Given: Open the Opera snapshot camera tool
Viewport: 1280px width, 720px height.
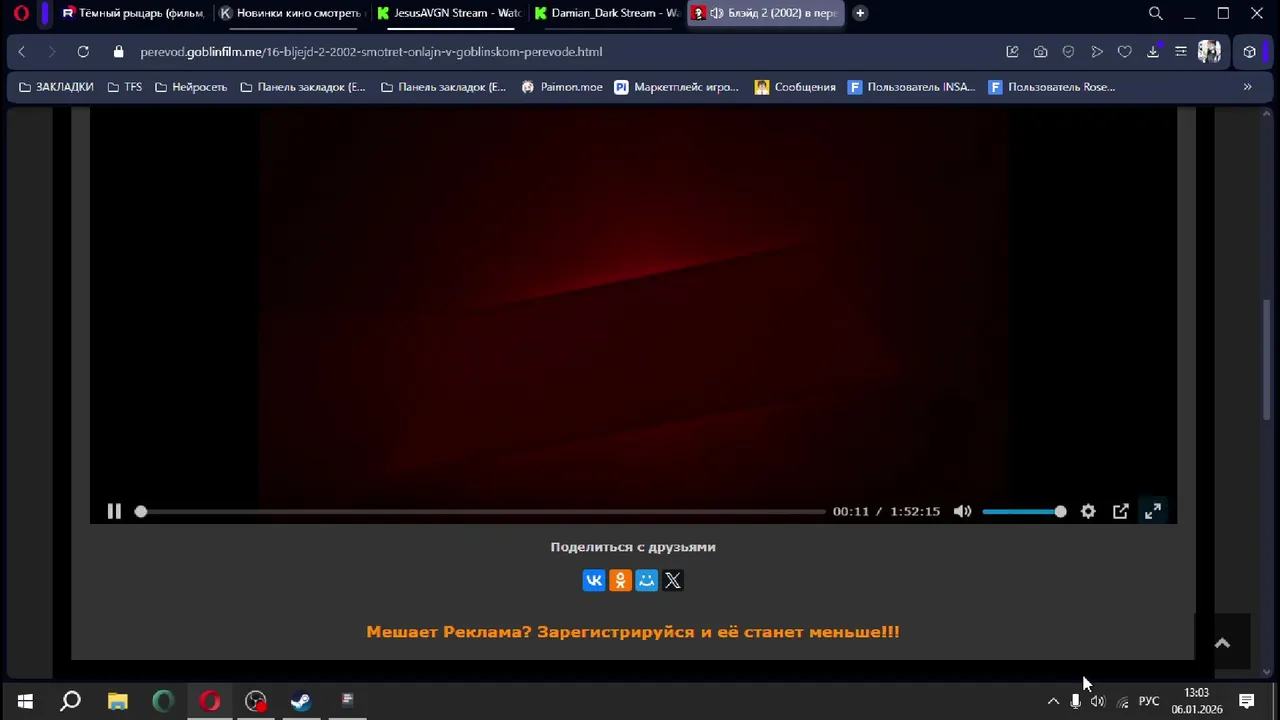Looking at the screenshot, I should [1041, 52].
